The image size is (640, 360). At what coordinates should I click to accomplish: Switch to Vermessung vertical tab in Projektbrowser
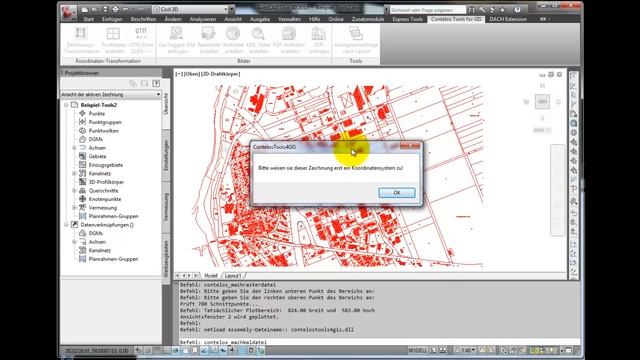166,207
